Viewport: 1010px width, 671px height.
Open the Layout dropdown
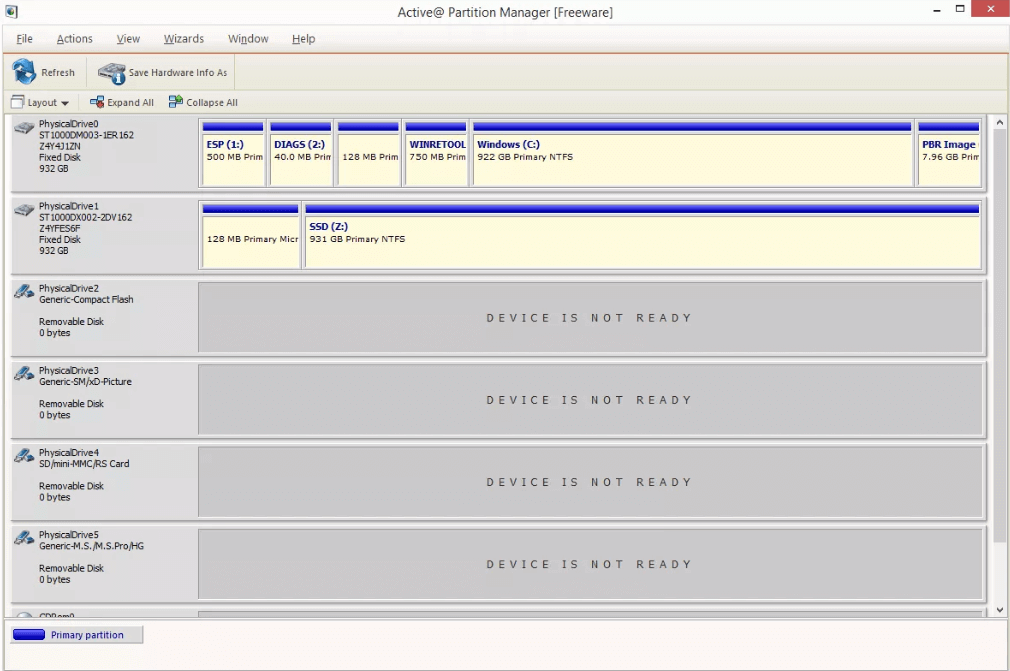pos(40,102)
